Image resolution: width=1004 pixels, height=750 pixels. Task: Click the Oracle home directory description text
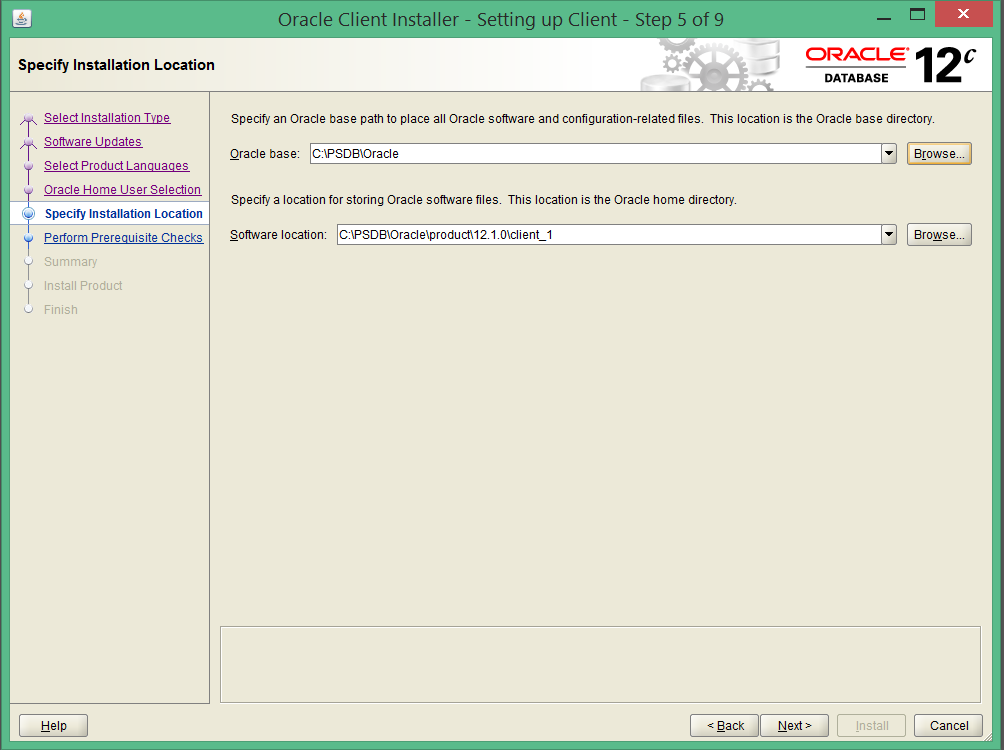click(x=483, y=200)
